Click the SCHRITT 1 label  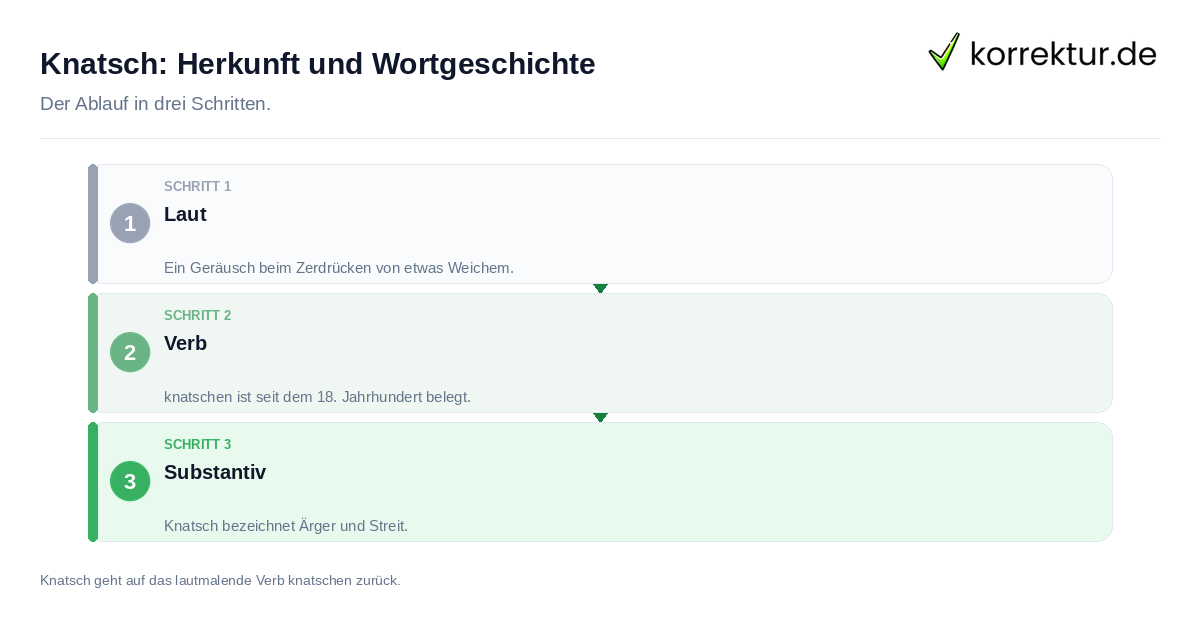[x=197, y=187]
